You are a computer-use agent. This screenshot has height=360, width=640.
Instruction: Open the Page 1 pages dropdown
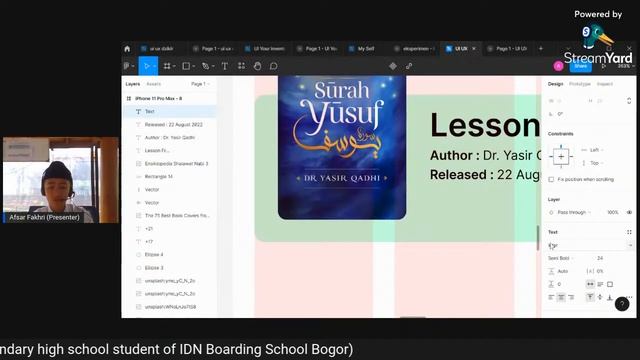click(x=200, y=84)
